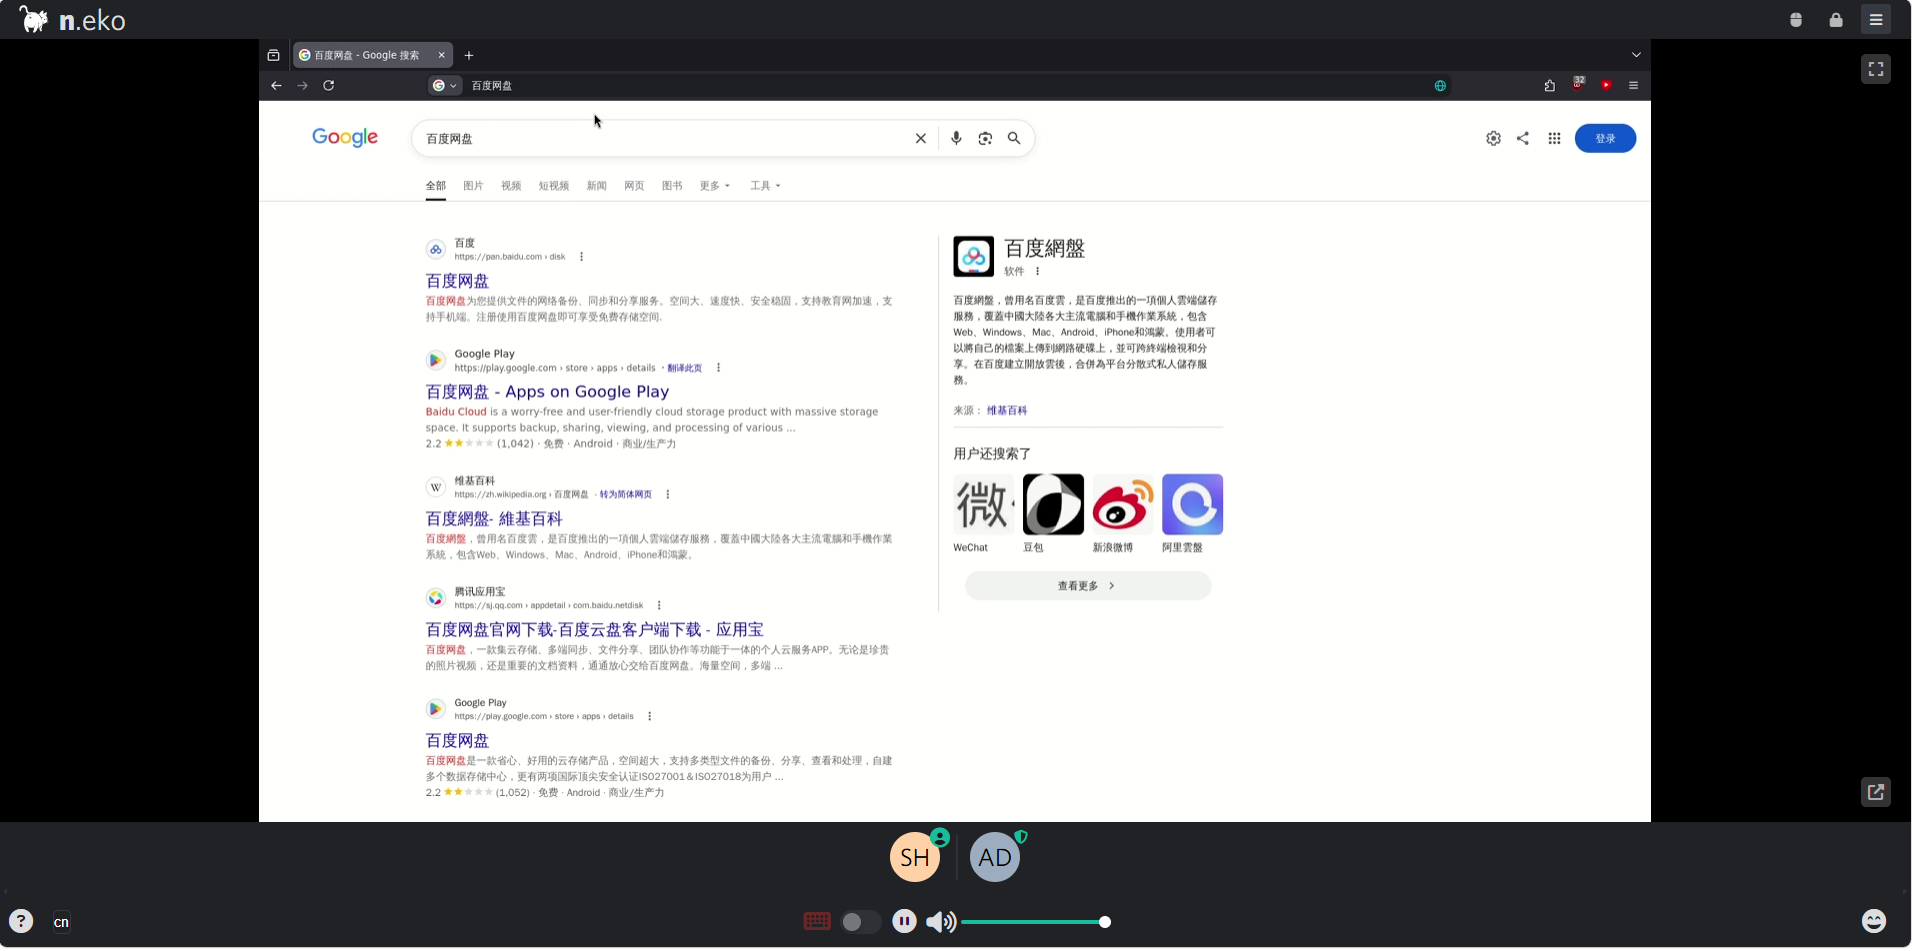Click the cn keyboard layout badge
The width and height of the screenshot is (1914, 951).
(61, 922)
